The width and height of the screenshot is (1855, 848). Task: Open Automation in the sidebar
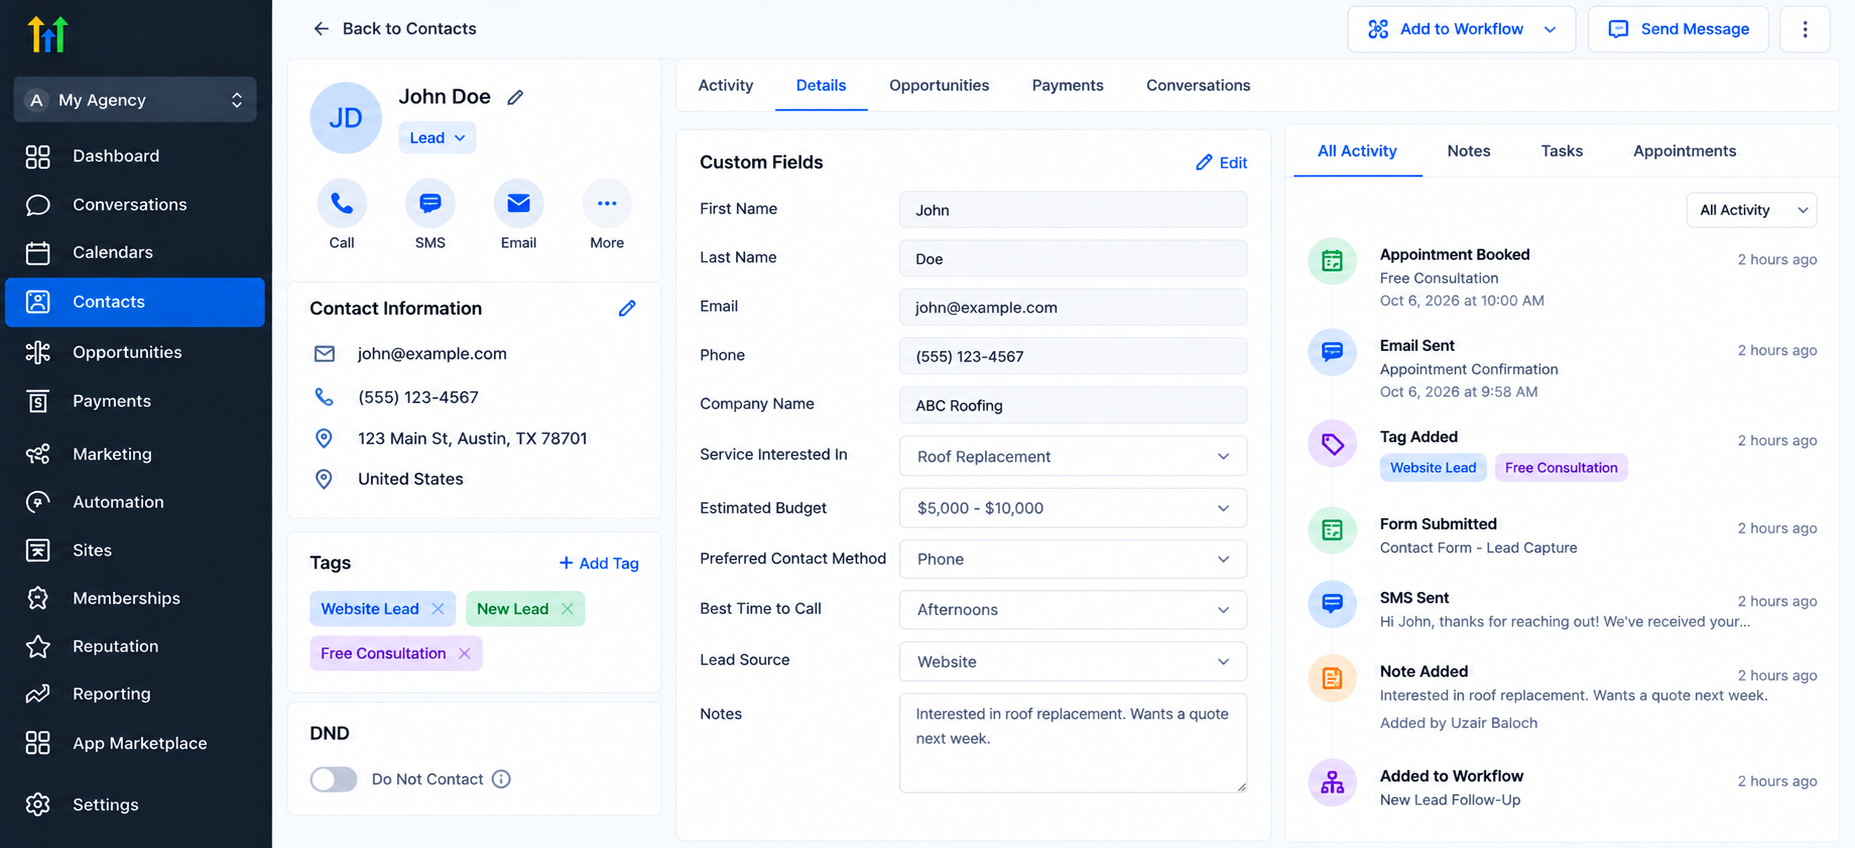click(135, 502)
